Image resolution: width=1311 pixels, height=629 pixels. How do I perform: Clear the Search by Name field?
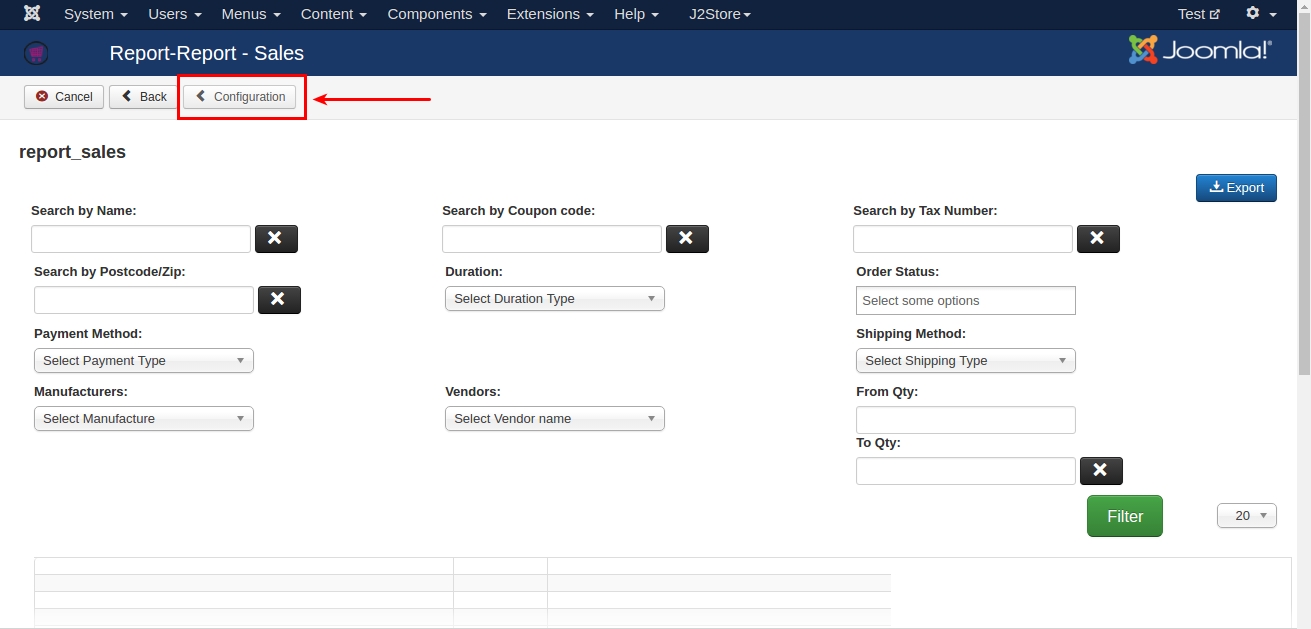tap(276, 239)
